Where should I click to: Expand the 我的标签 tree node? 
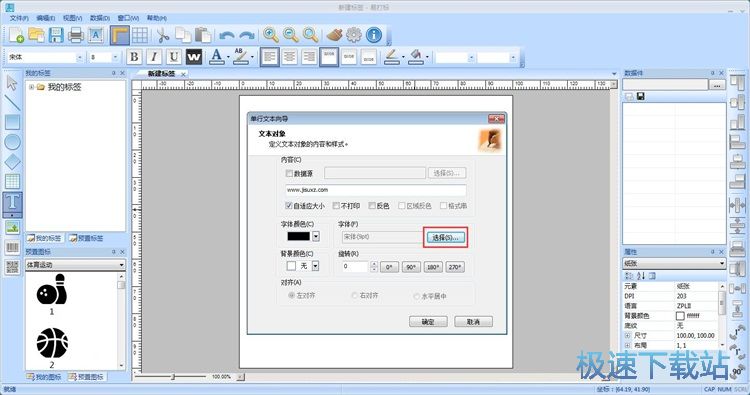(32, 87)
